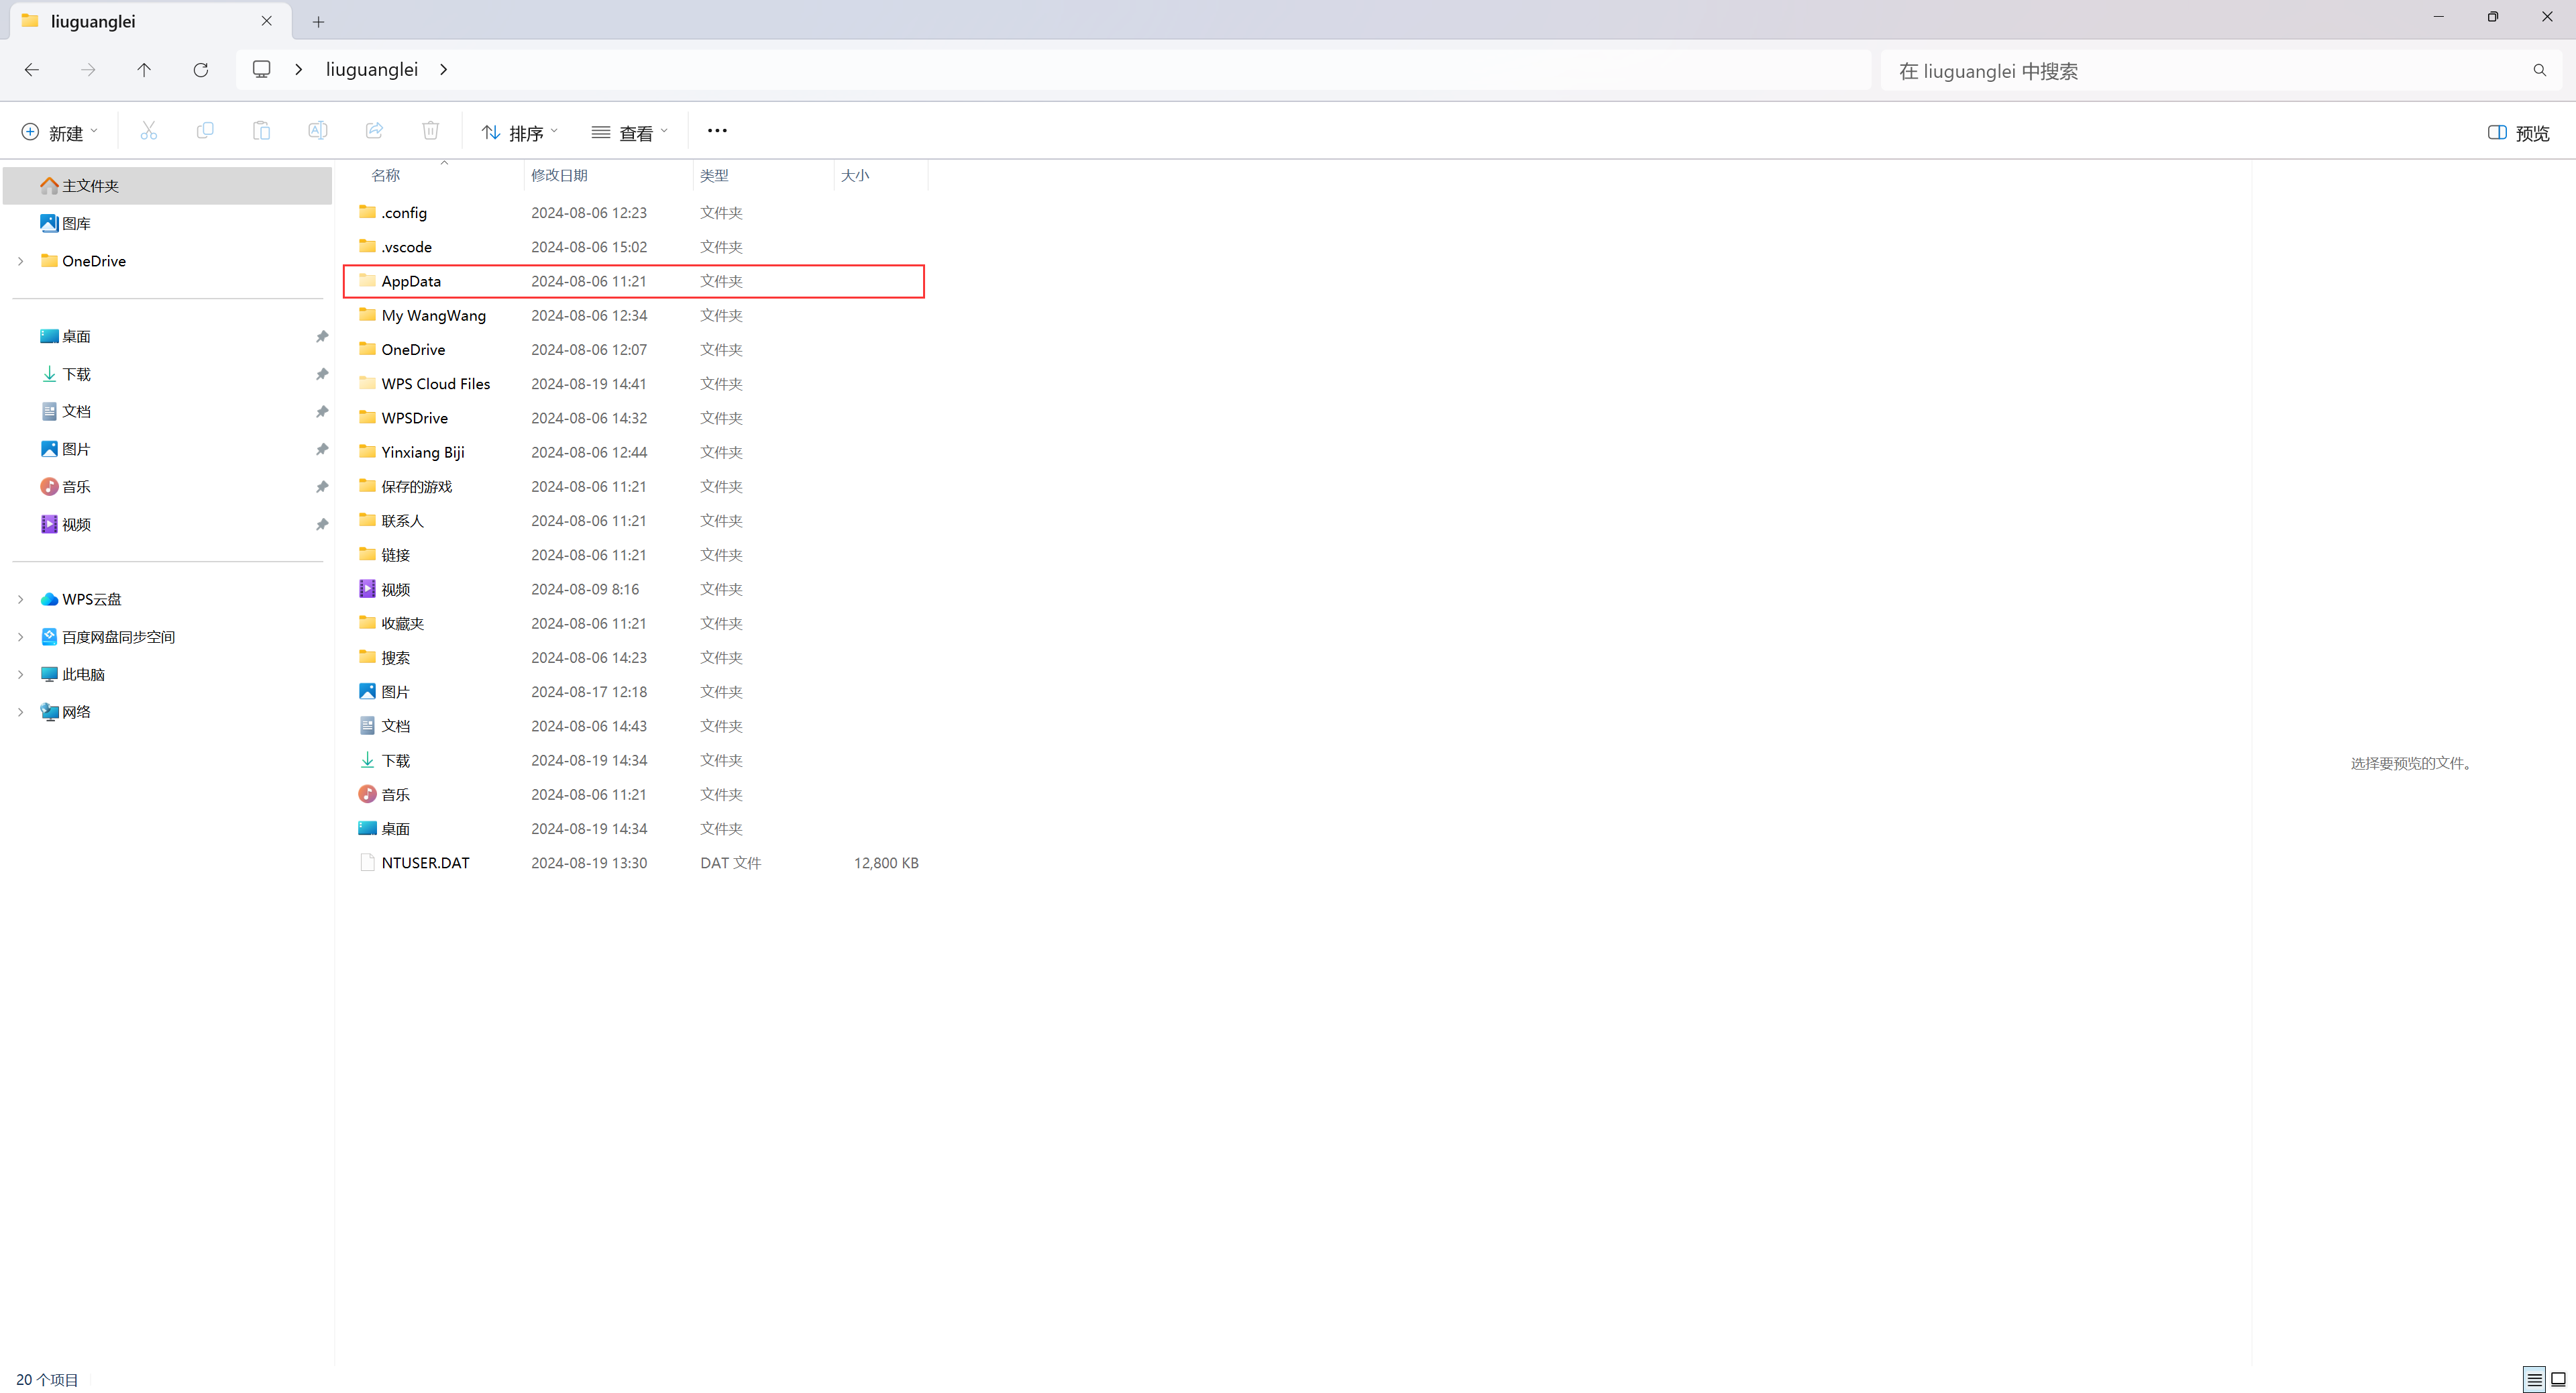Click the Rename icon in toolbar

pyautogui.click(x=317, y=131)
